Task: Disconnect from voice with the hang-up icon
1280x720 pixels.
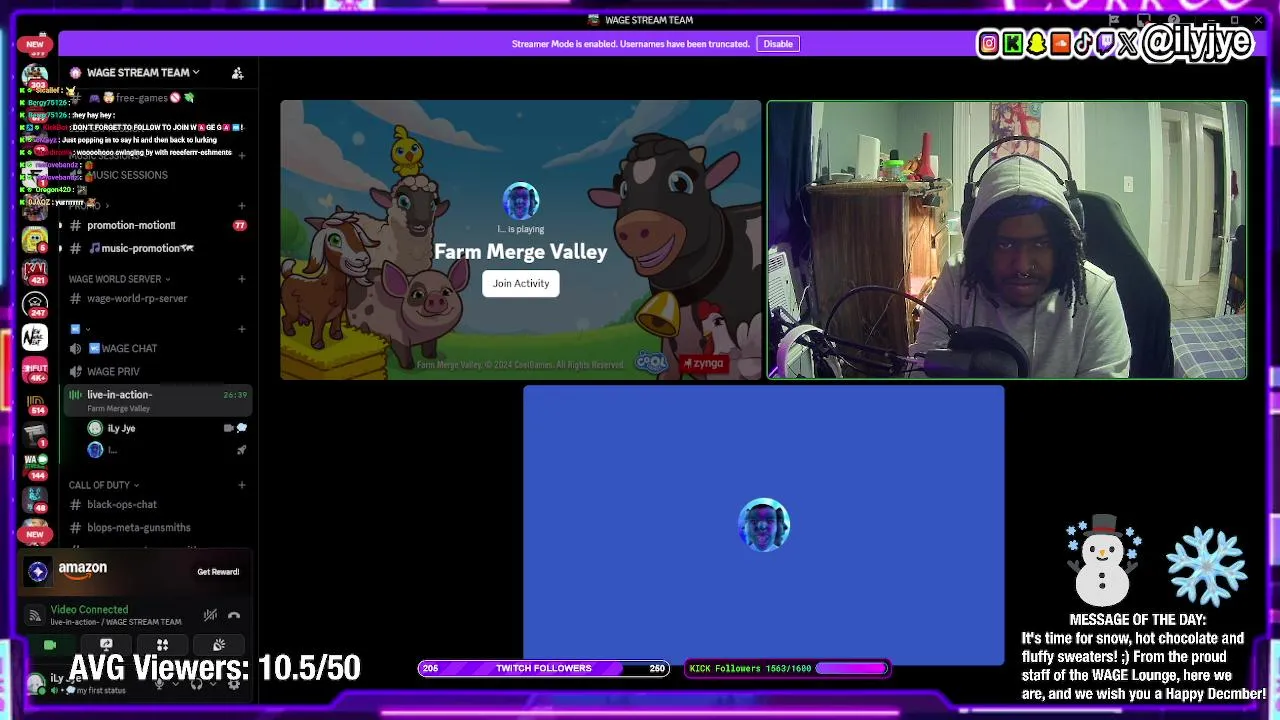Action: pyautogui.click(x=234, y=615)
